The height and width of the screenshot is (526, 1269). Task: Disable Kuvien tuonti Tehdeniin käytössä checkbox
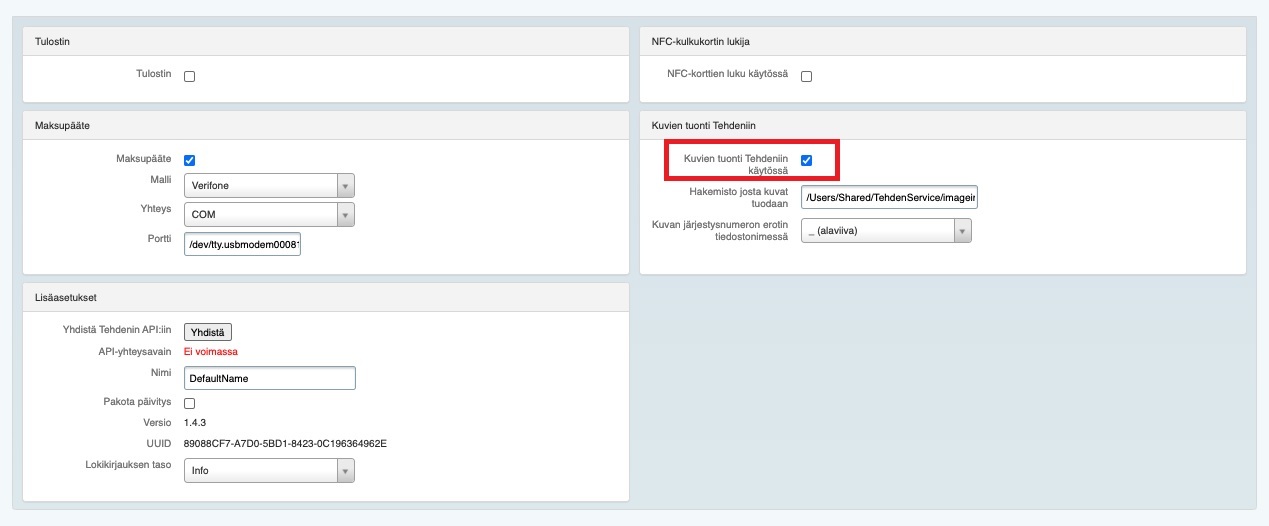pyautogui.click(x=806, y=160)
